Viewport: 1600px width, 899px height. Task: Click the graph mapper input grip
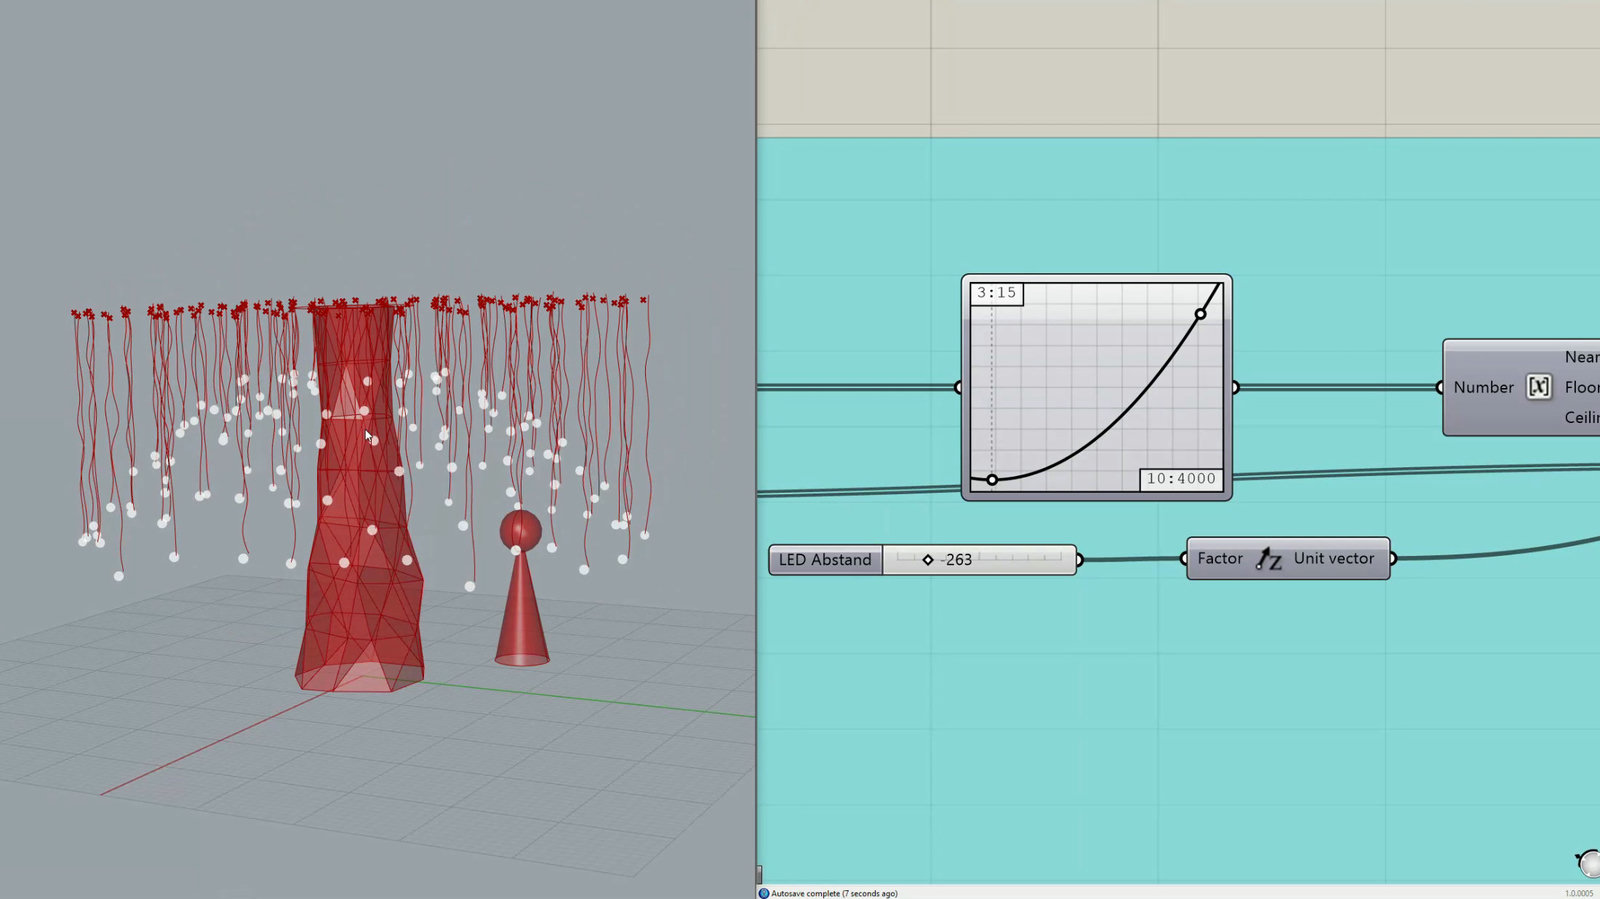(x=959, y=387)
